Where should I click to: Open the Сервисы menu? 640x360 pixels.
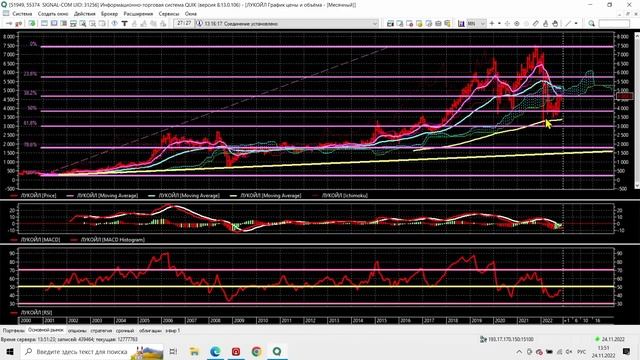point(169,13)
